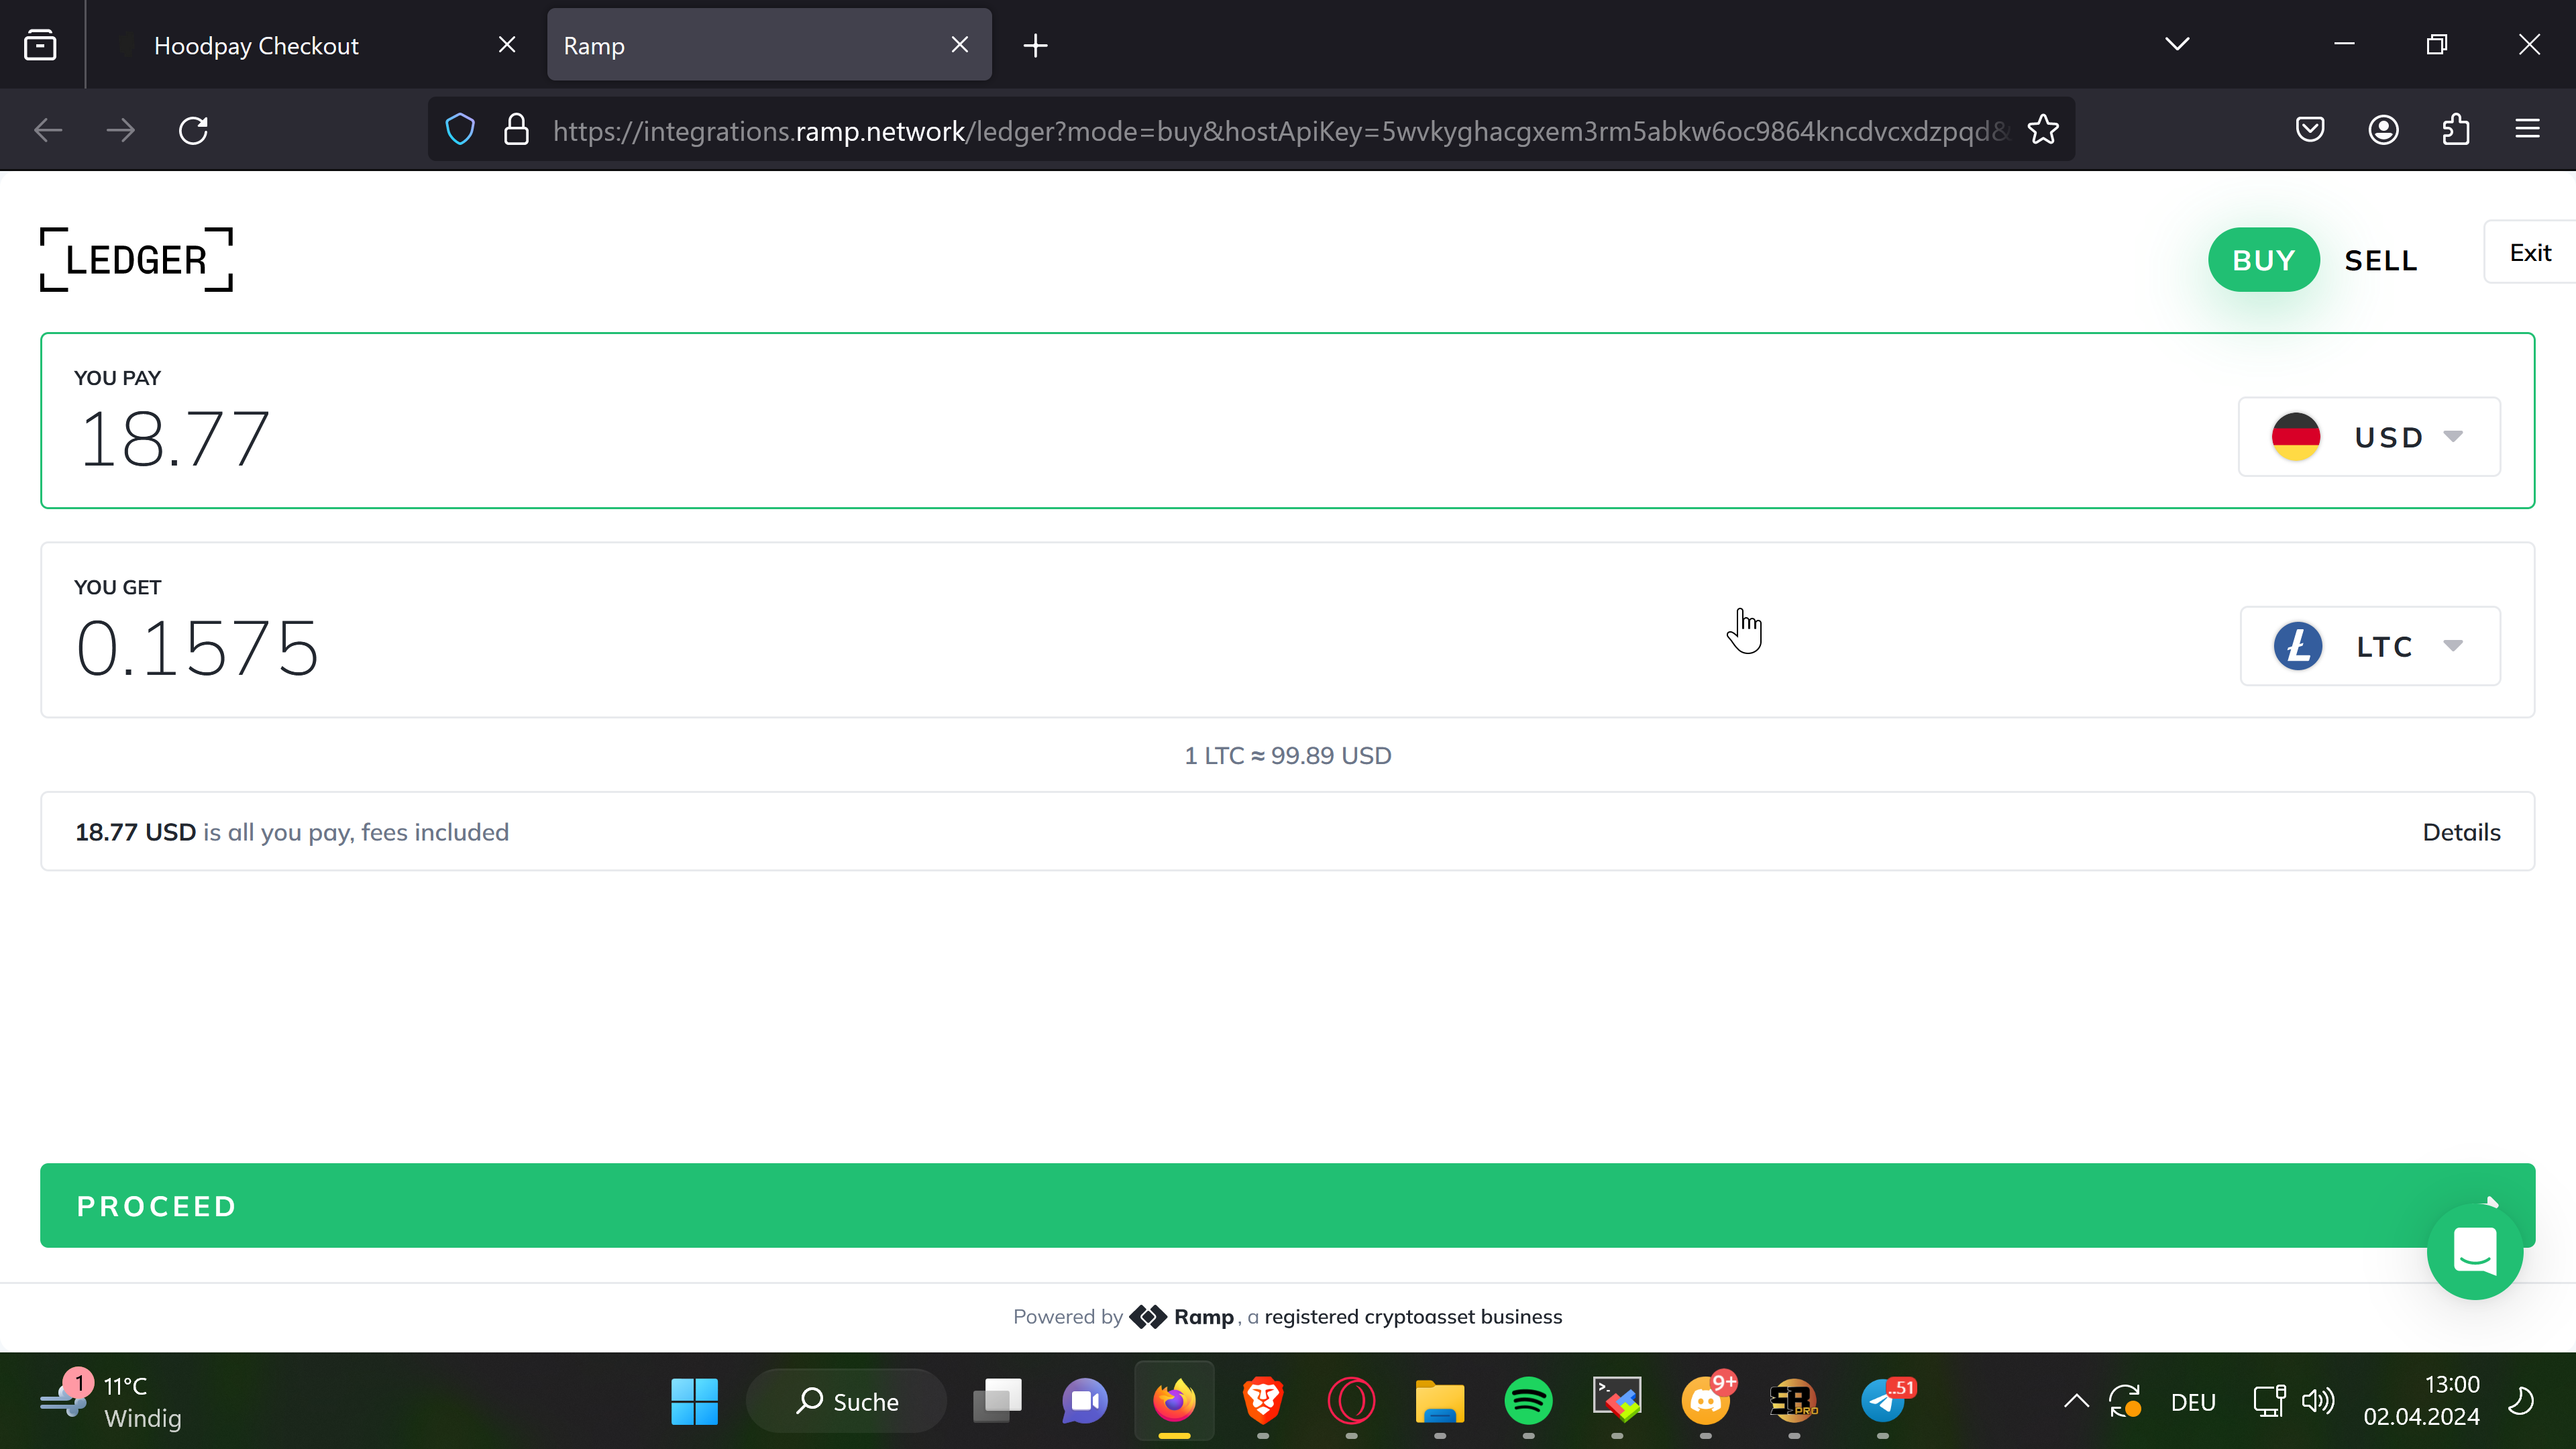Bookmark this page with star icon
The image size is (2576, 1449).
(2042, 130)
